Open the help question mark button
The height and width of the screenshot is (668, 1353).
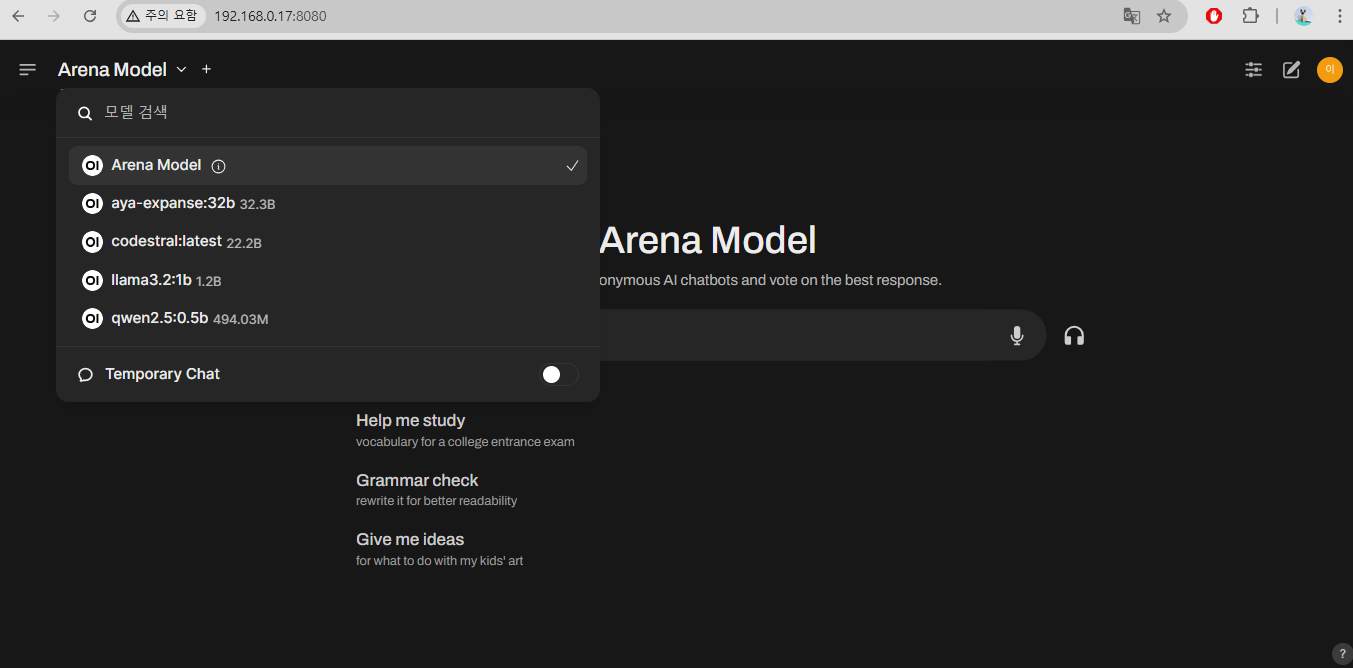click(1342, 652)
